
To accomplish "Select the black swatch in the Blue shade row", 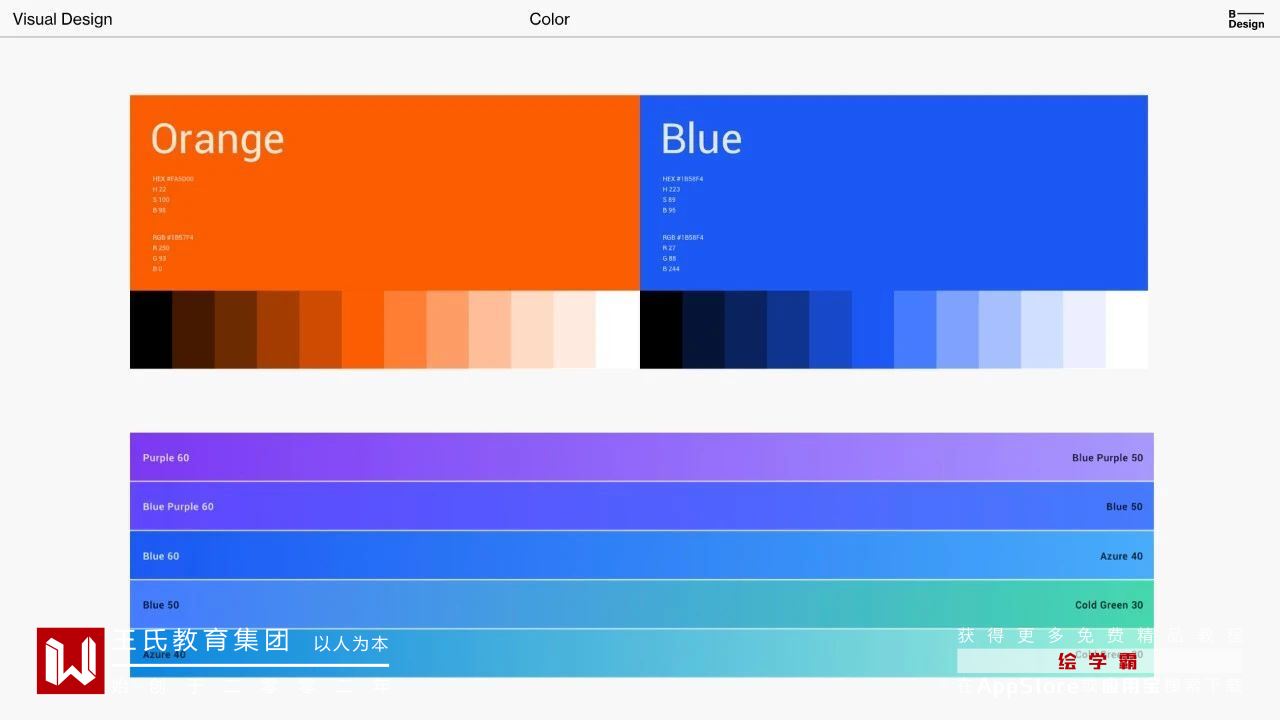I will coord(661,329).
